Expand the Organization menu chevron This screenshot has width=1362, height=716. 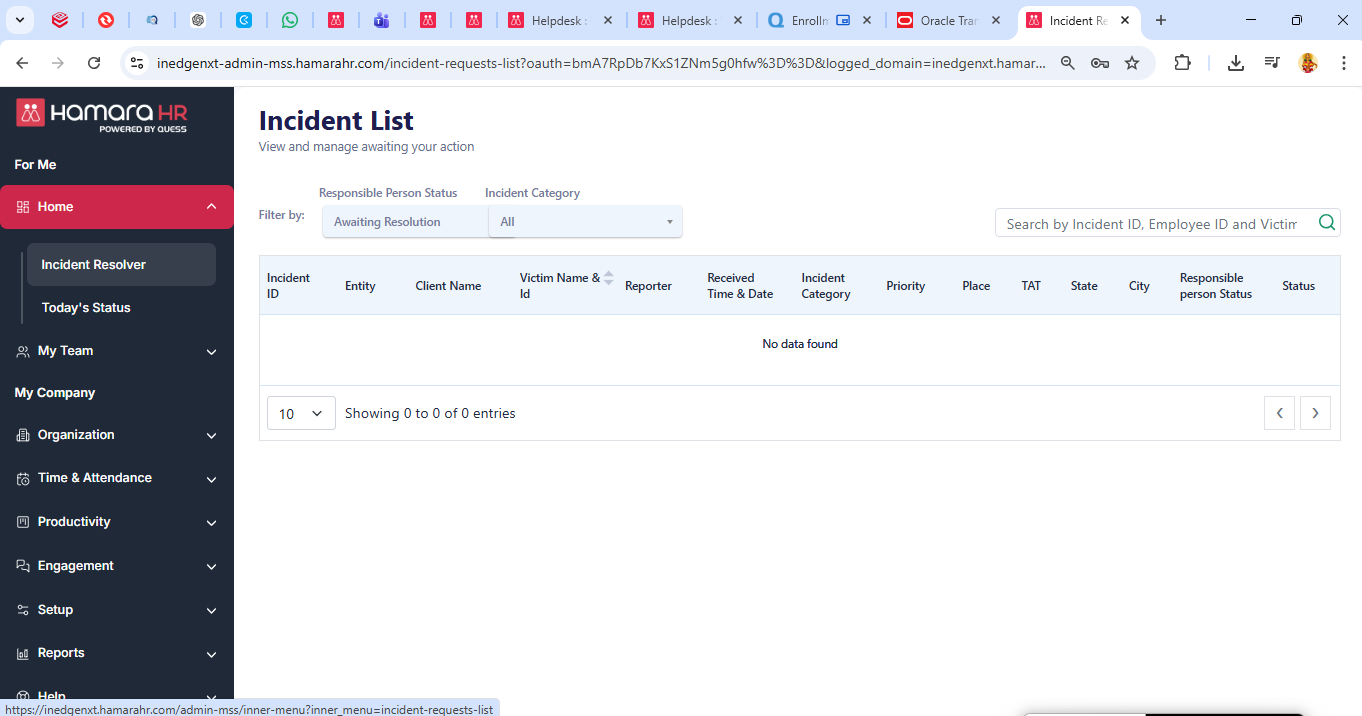tap(211, 436)
